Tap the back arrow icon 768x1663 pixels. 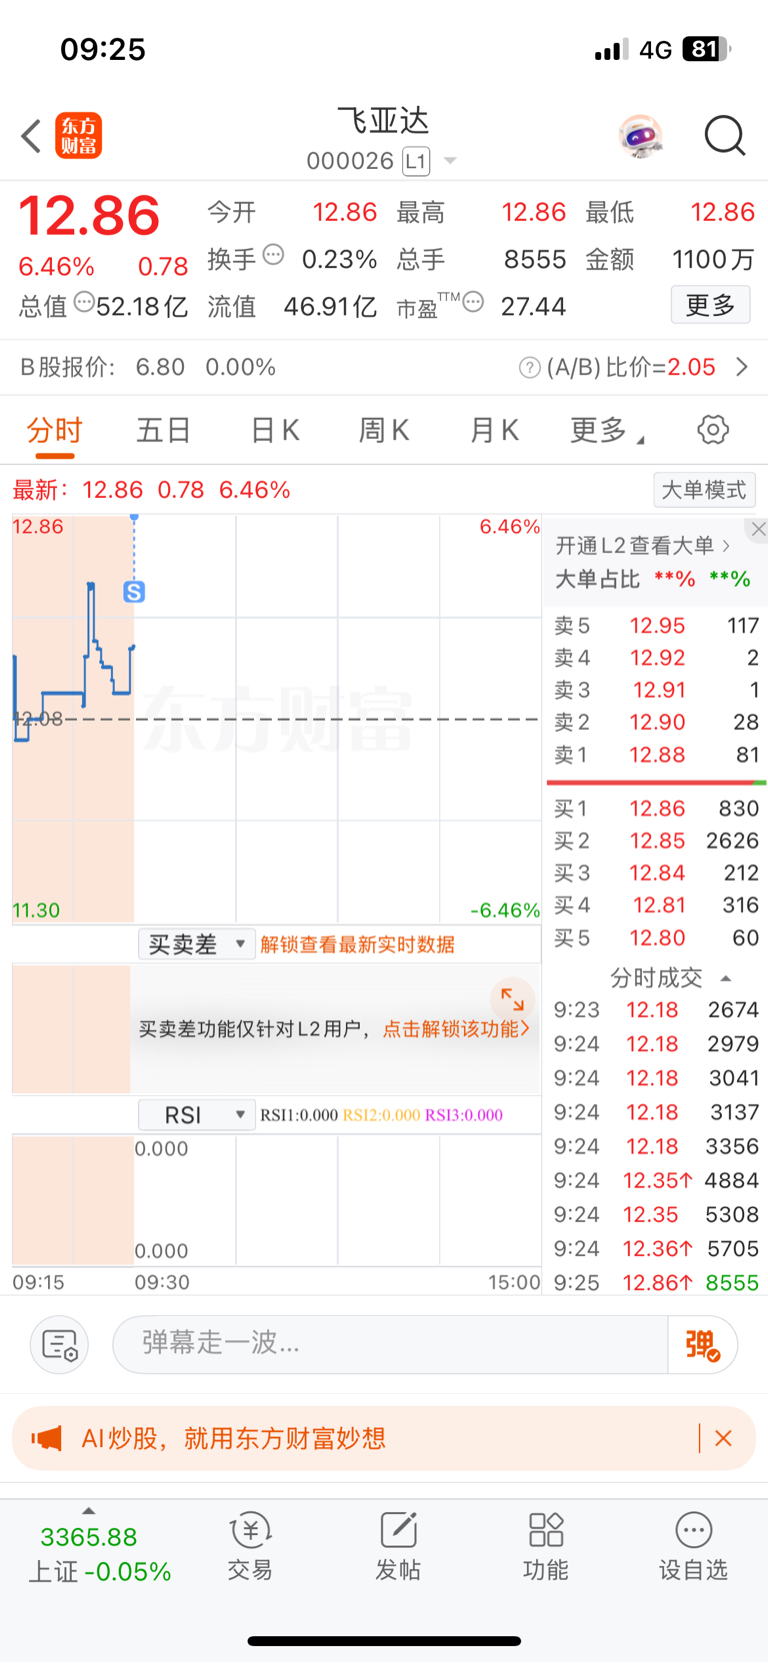coord(31,136)
